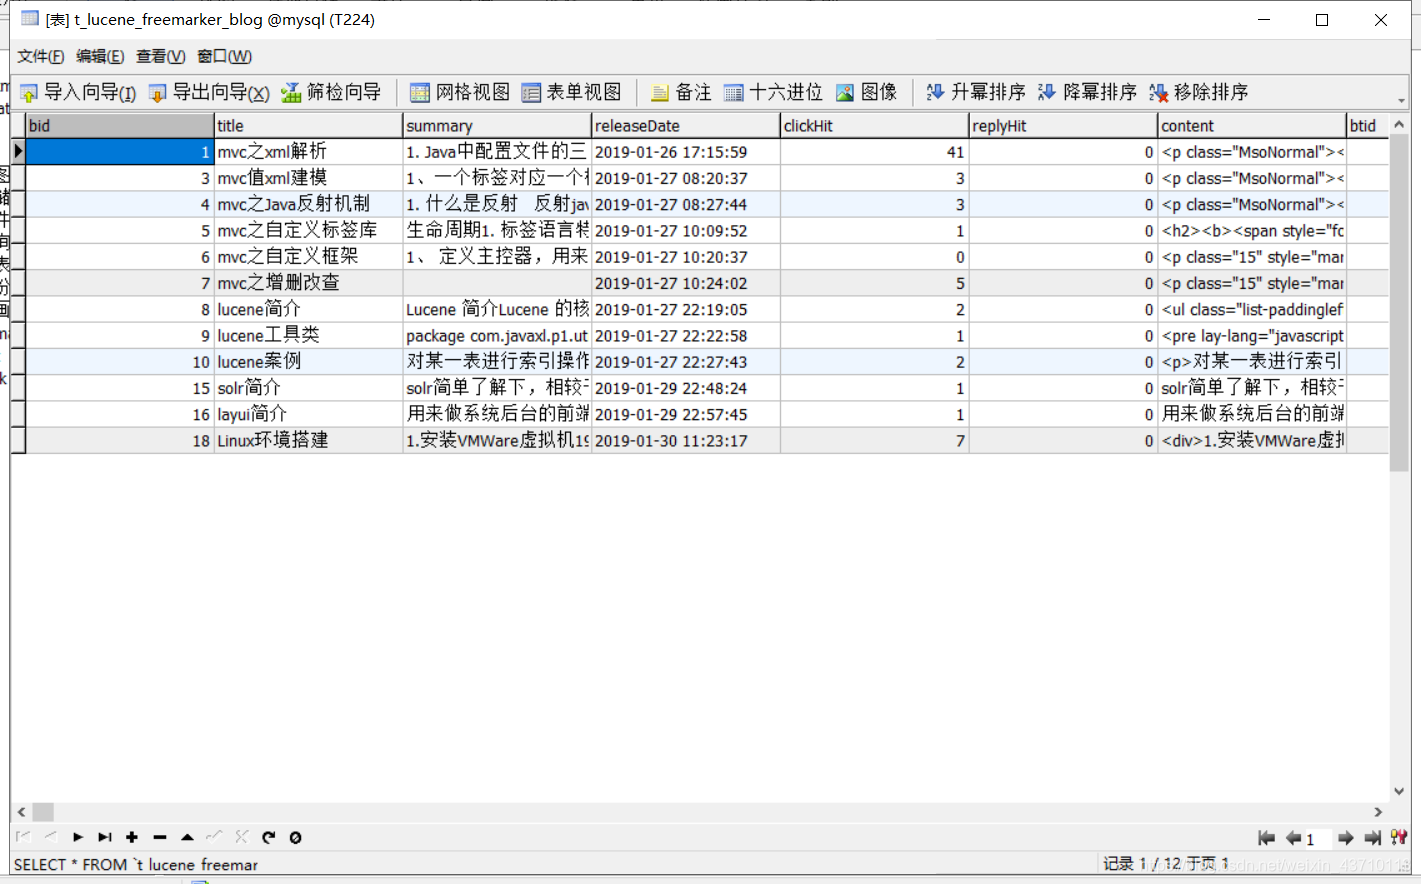Viewport: 1421px width, 884px height.
Task: Click the SELECT * FROM status text
Action: click(x=136, y=864)
